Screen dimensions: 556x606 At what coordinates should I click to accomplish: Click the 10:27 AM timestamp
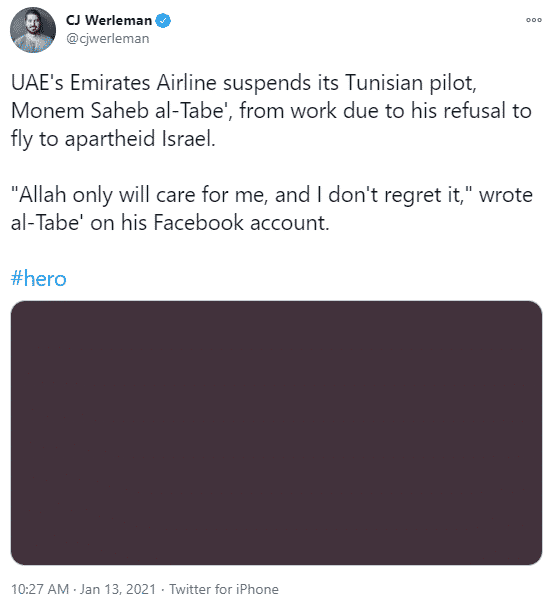(40, 589)
